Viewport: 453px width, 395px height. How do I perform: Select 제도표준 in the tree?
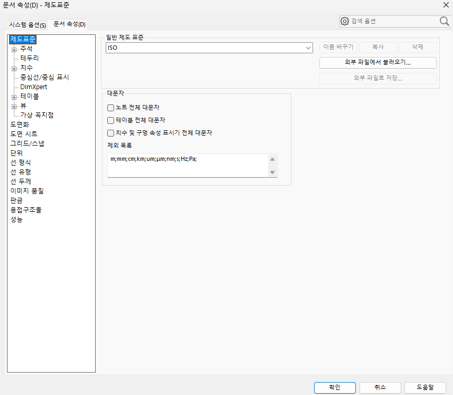pos(23,39)
